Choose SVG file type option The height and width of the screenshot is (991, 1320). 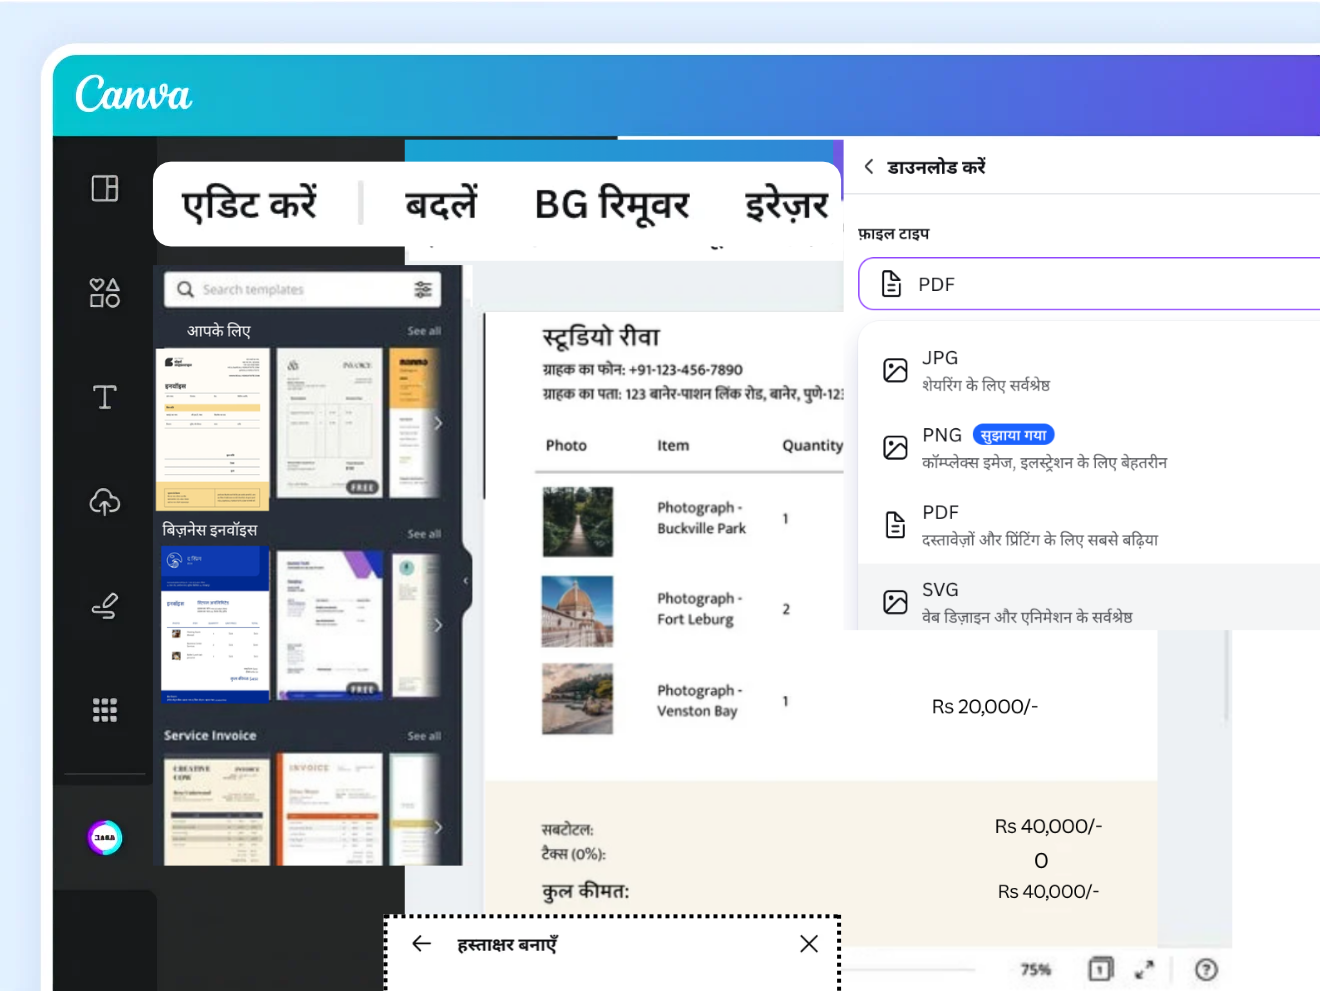point(1089,599)
